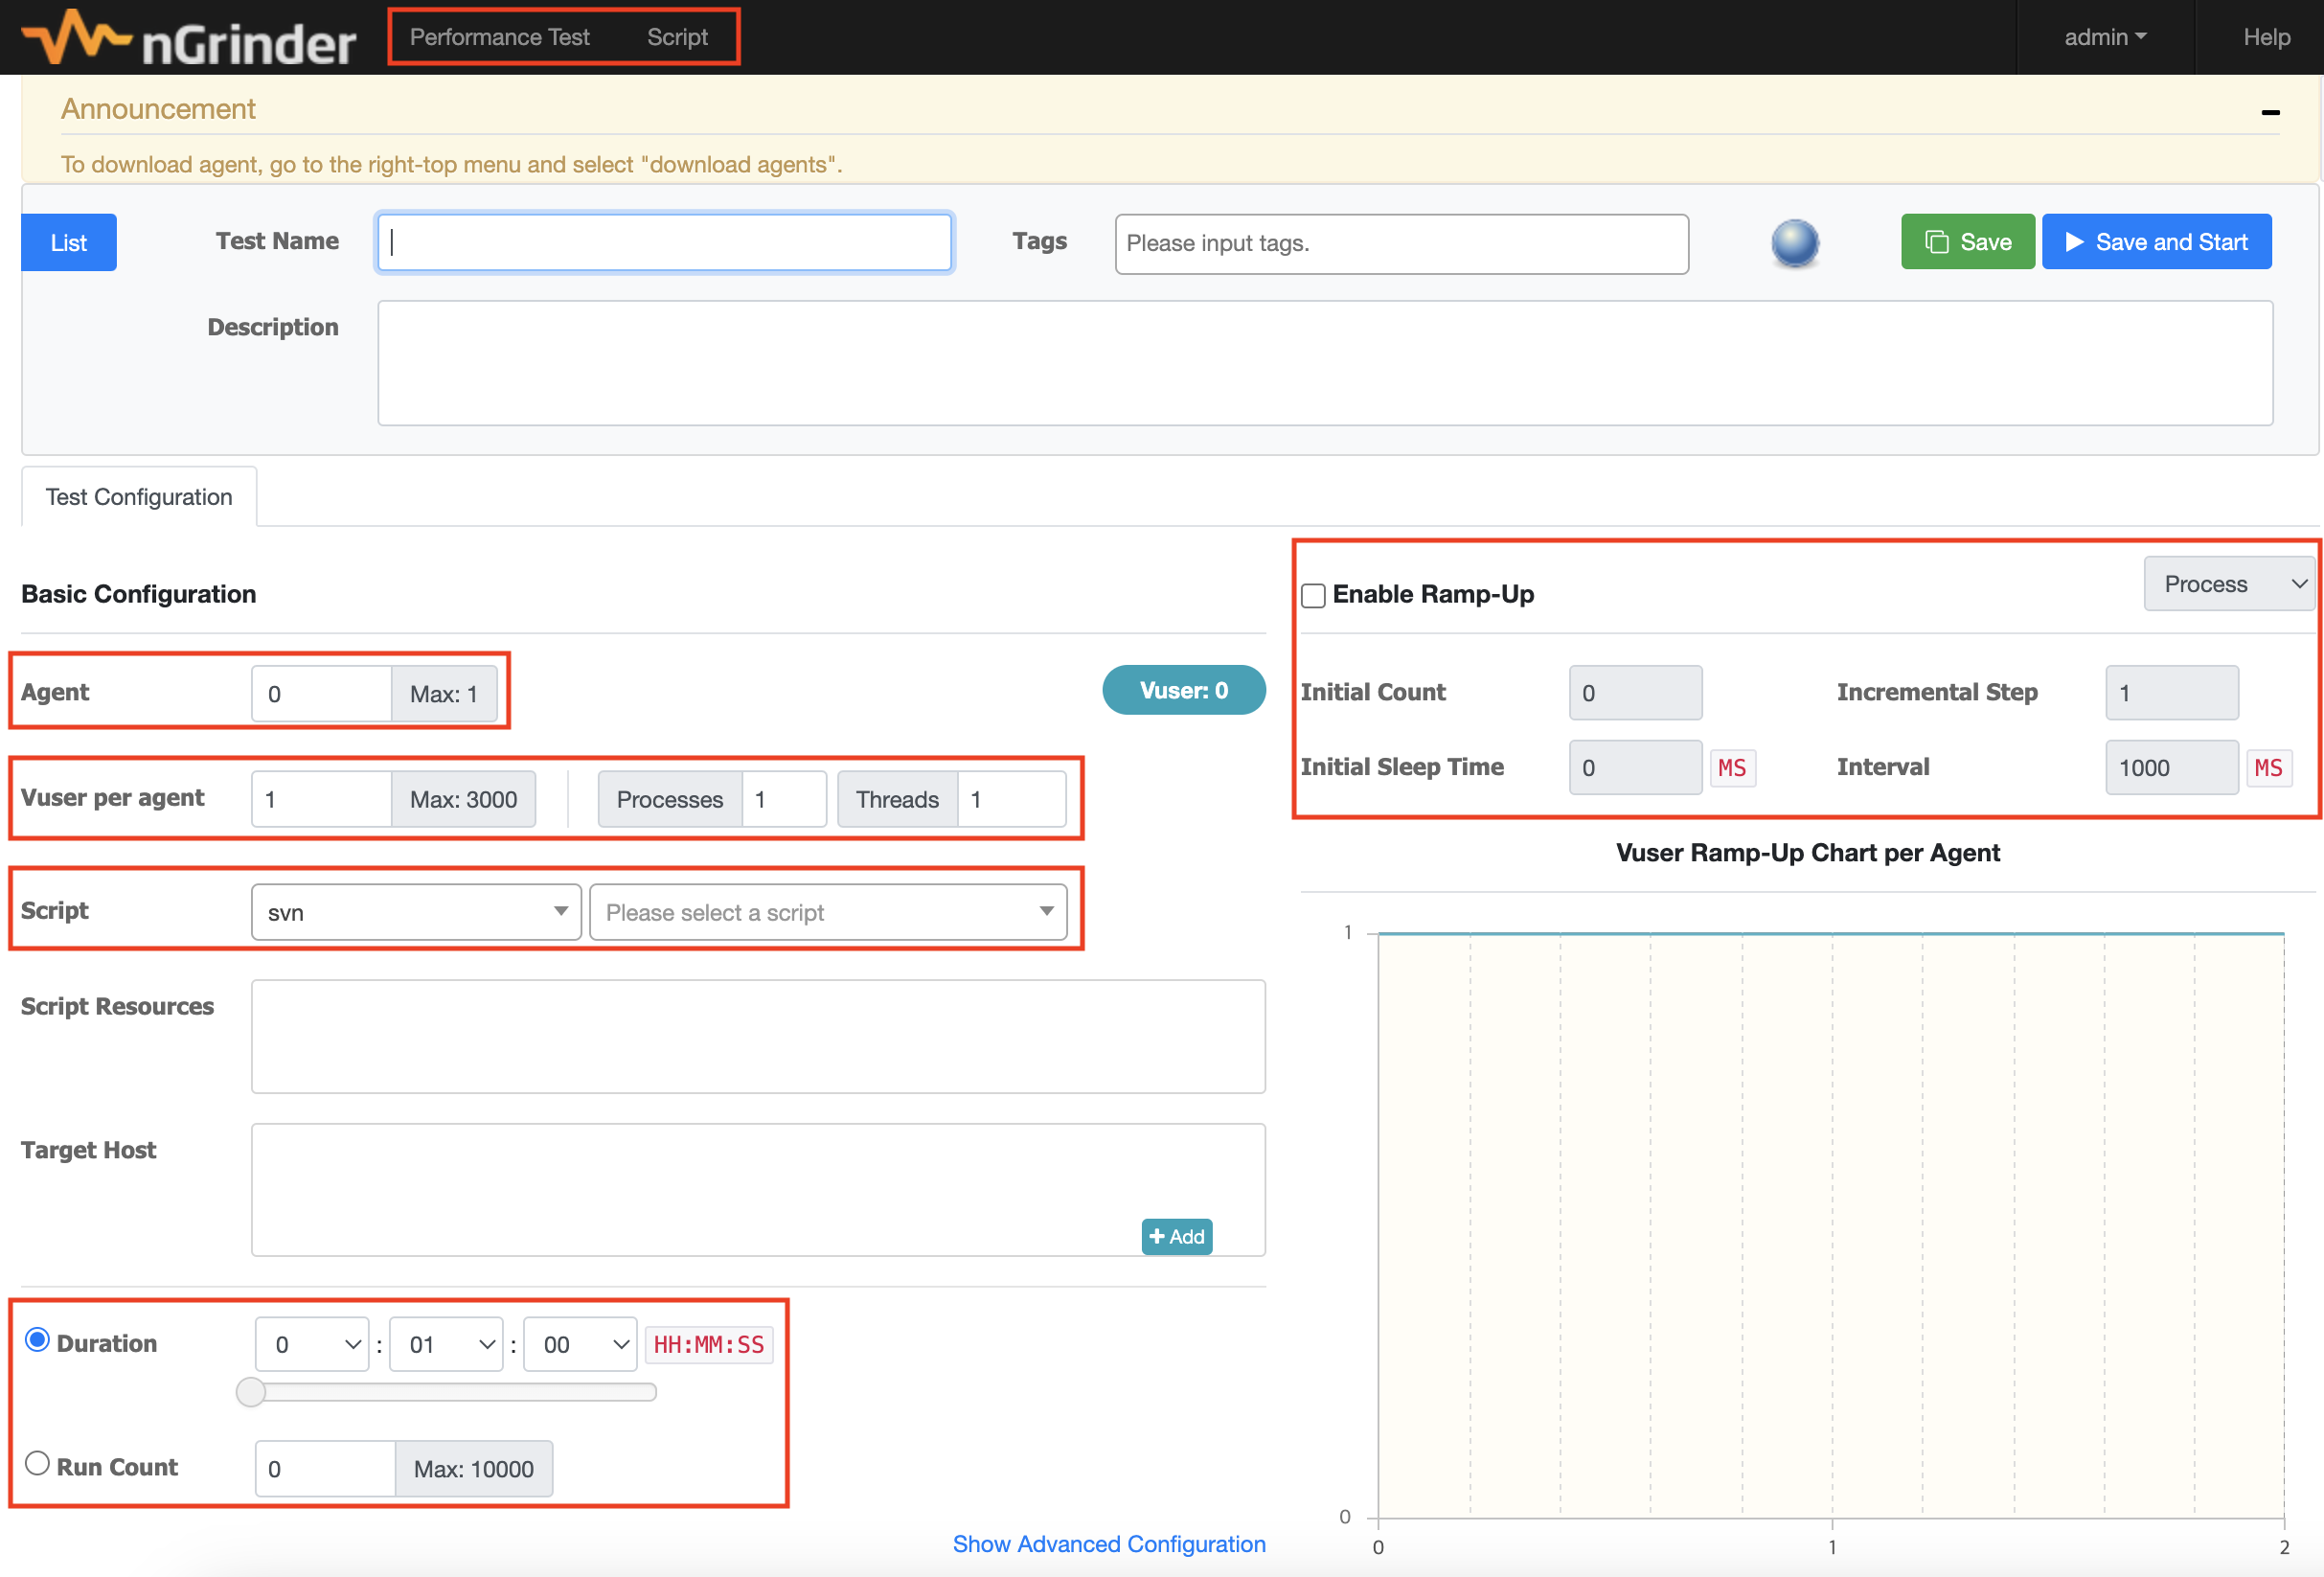Open the Help link
Viewport: 2324px width, 1577px height.
(2266, 37)
